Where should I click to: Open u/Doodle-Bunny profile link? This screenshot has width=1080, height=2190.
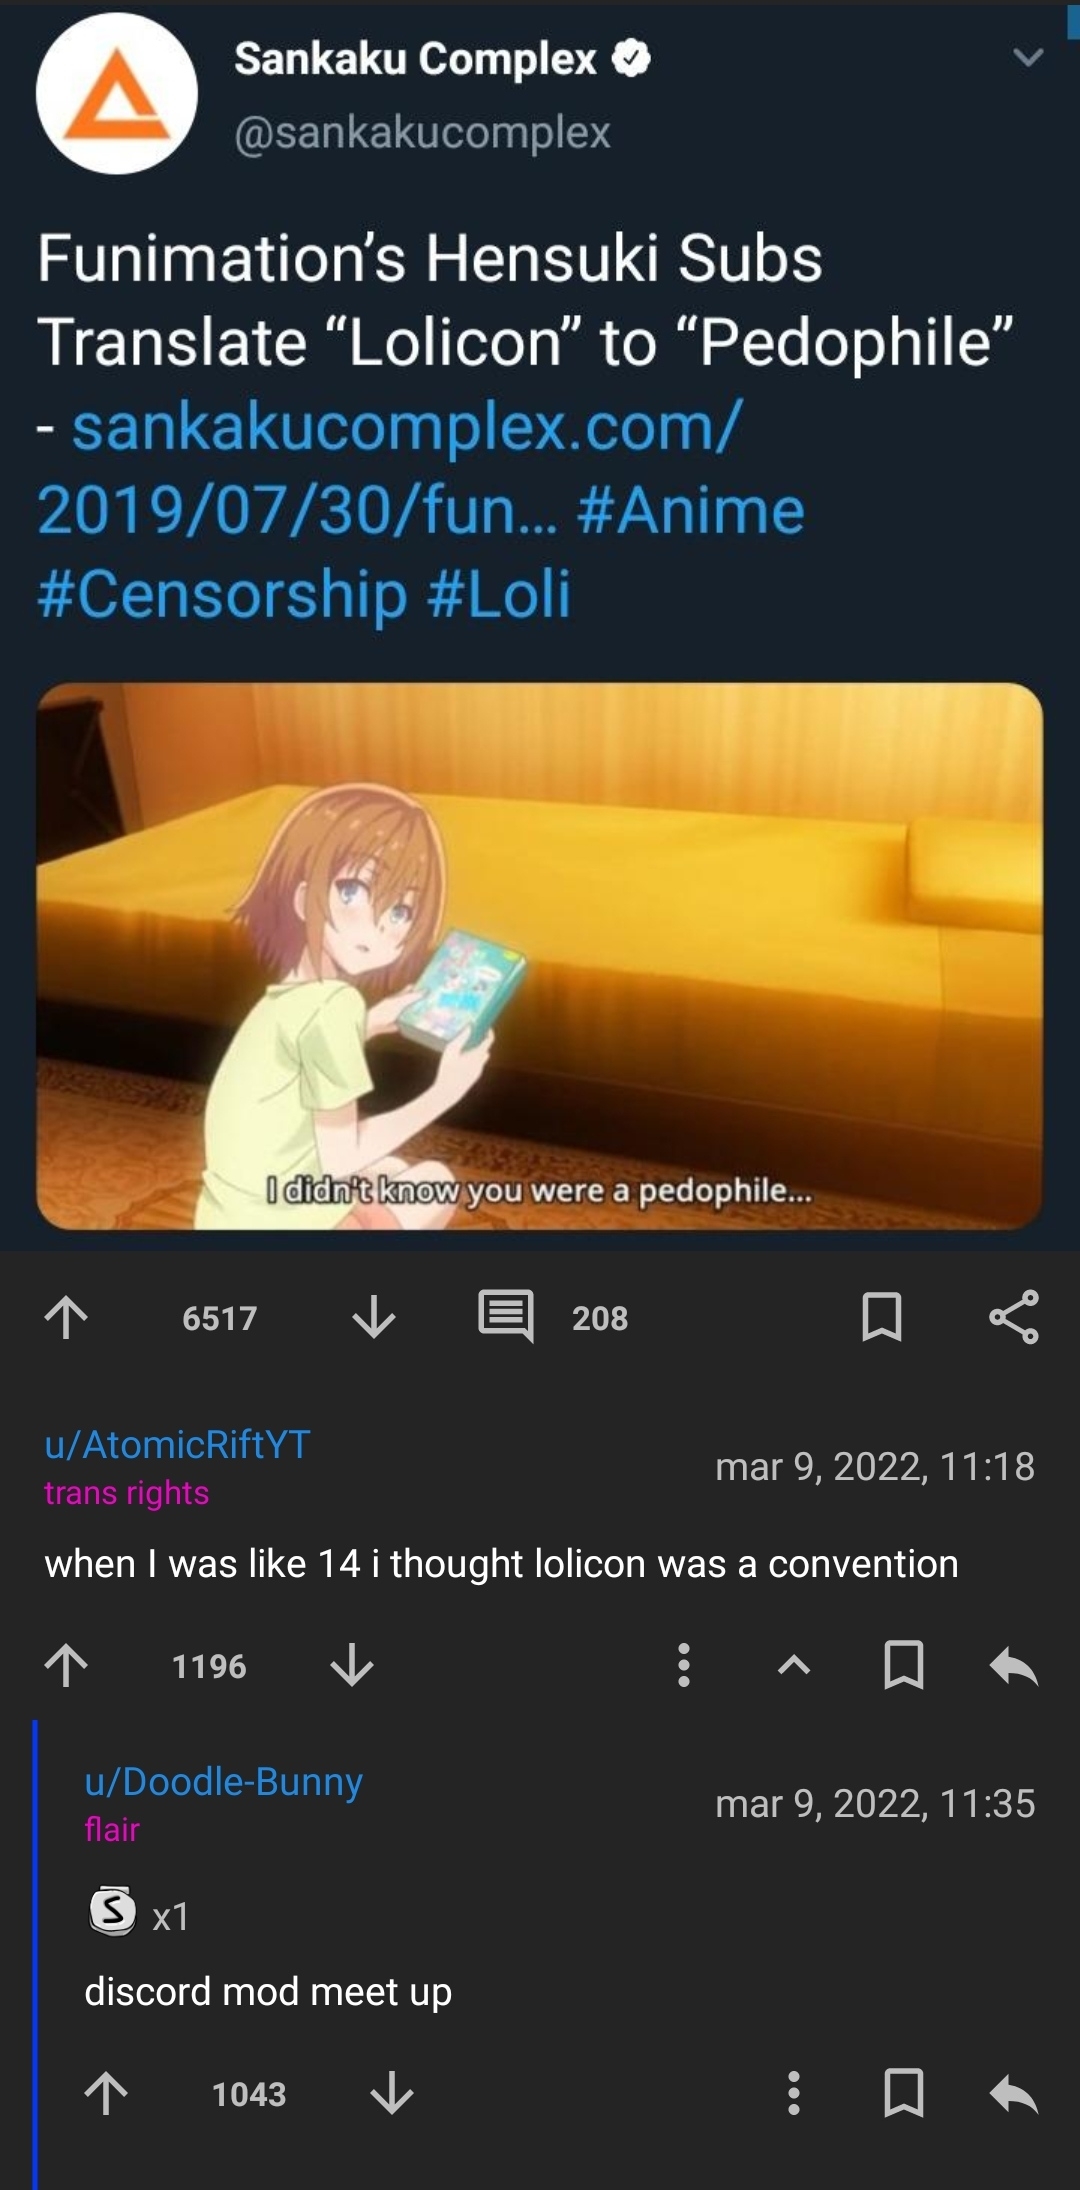coord(224,1782)
